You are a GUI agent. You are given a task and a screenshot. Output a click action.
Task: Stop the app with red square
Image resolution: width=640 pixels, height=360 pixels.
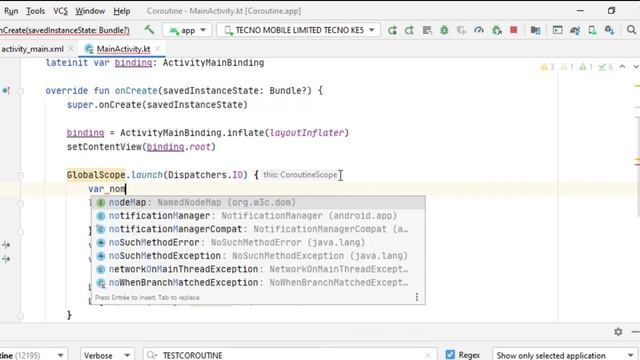[x=514, y=30]
